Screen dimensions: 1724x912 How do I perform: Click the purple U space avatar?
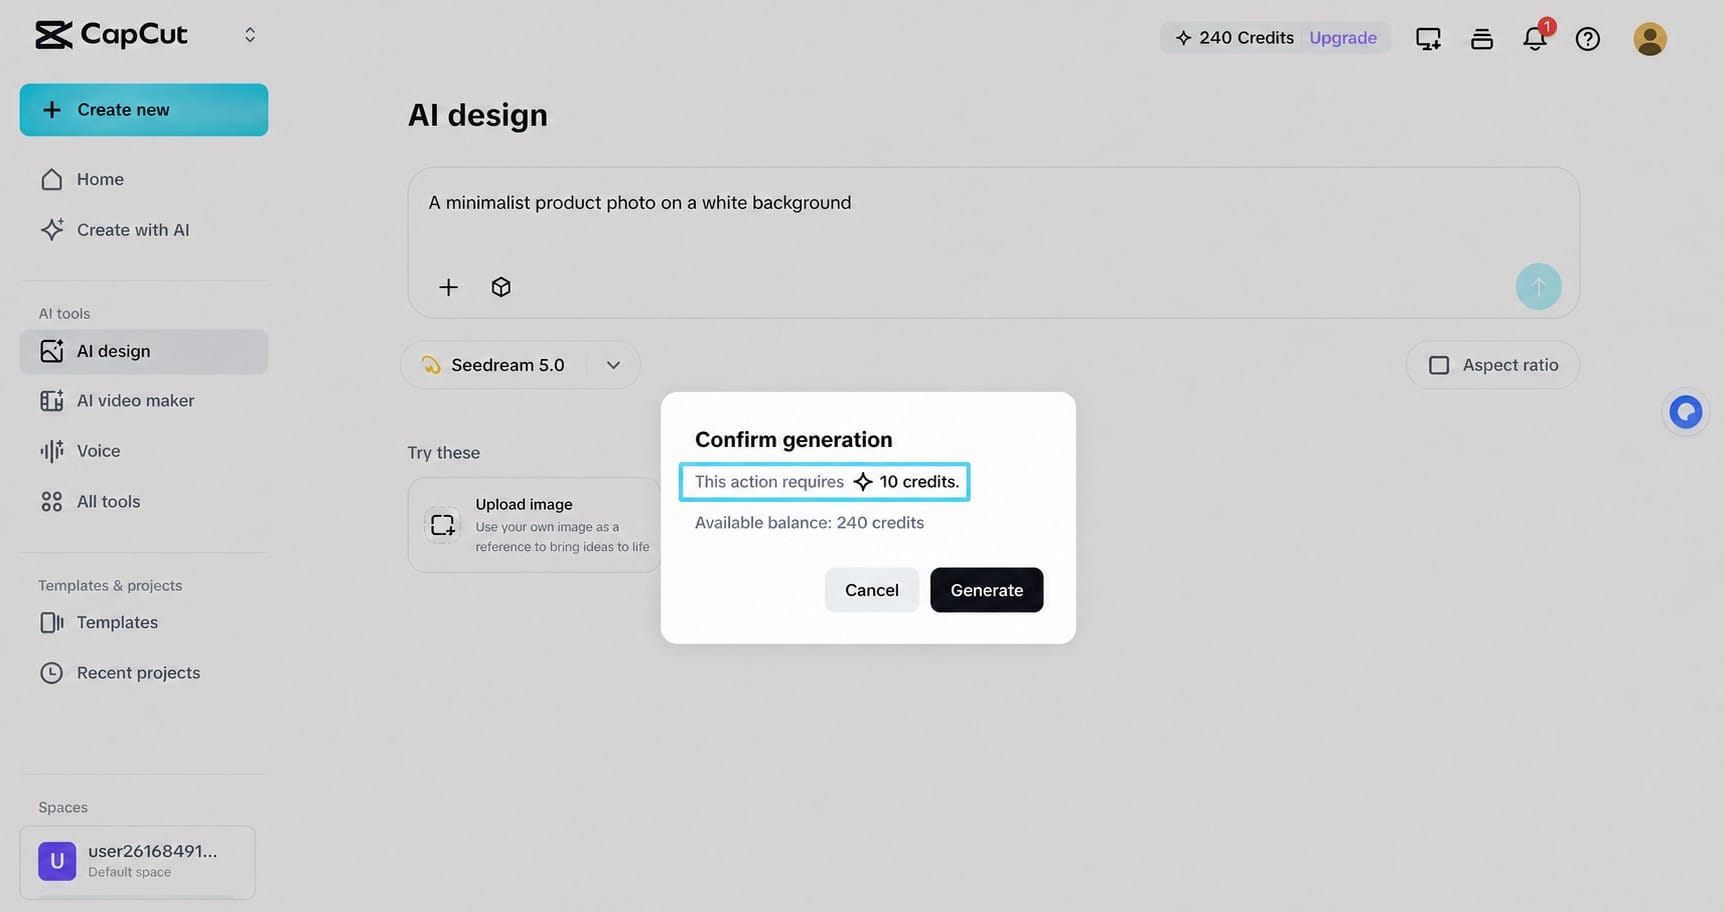[57, 861]
